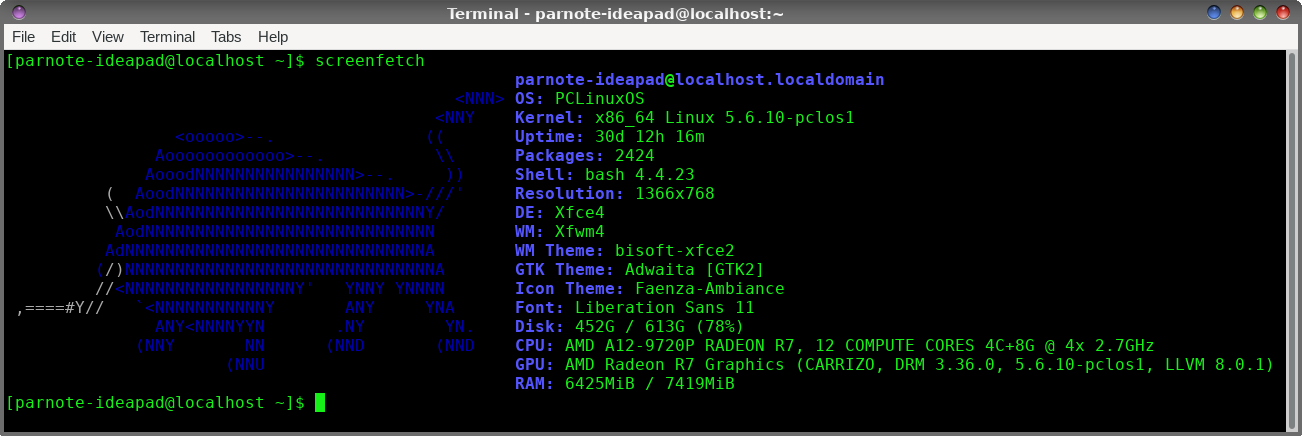The image size is (1302, 436).
Task: Click the 'Kernel: x86_64 Linux 5.6.10-pclos1' line
Action: (685, 118)
